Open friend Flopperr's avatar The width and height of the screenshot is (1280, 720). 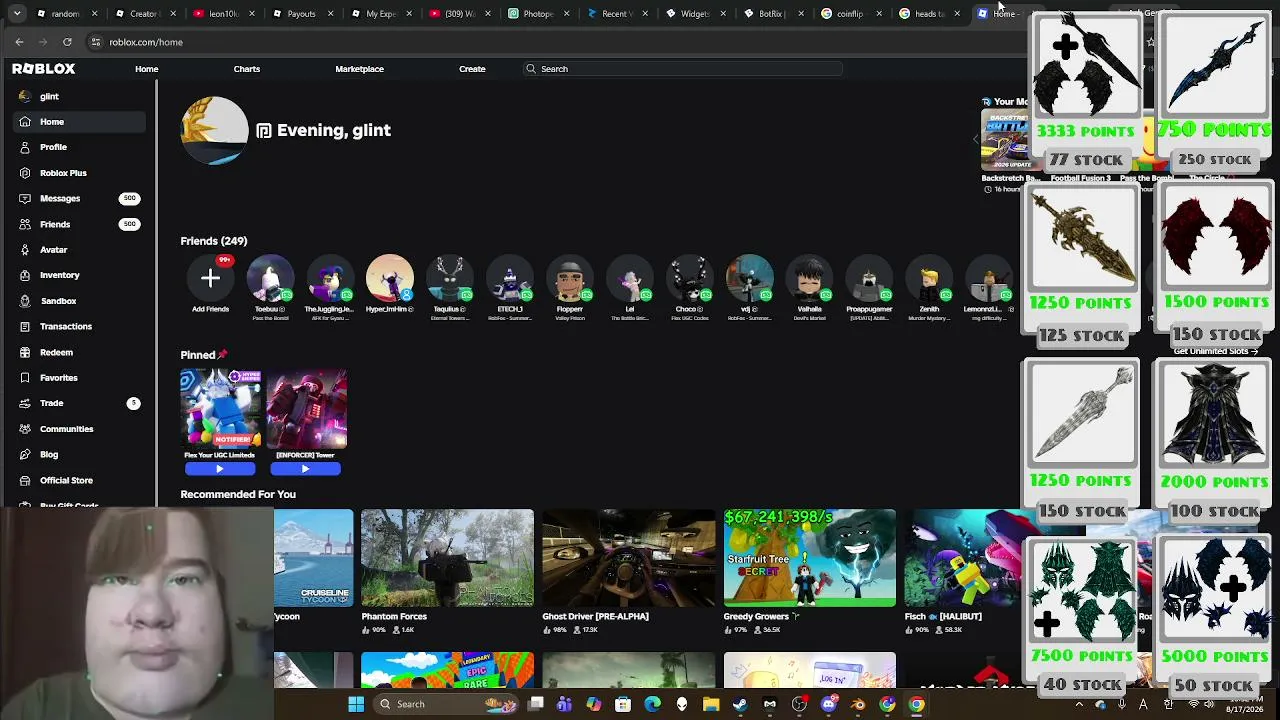click(569, 278)
